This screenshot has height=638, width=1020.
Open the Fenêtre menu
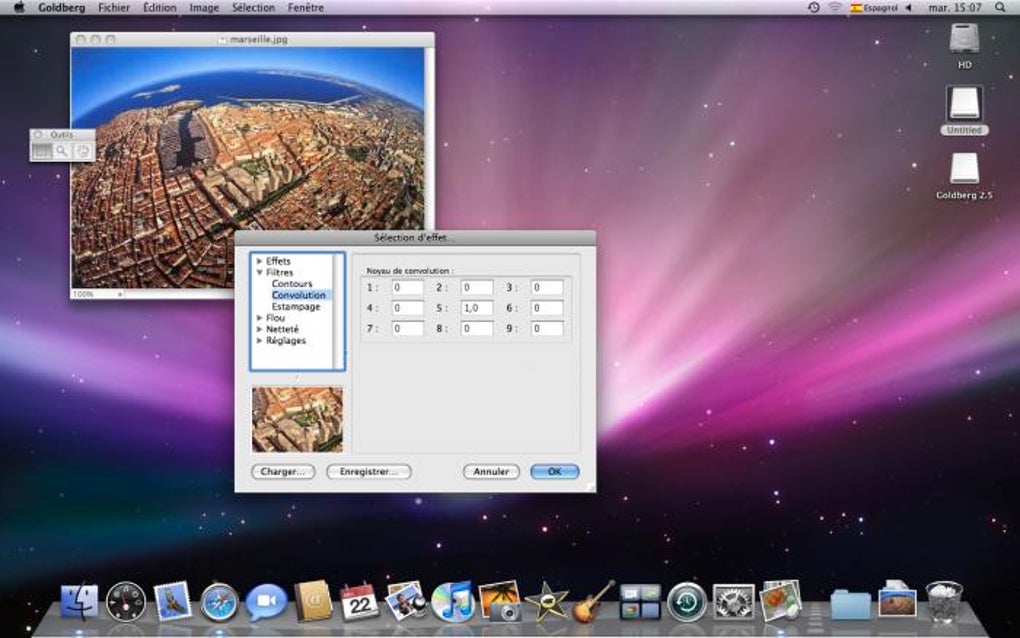(x=305, y=8)
